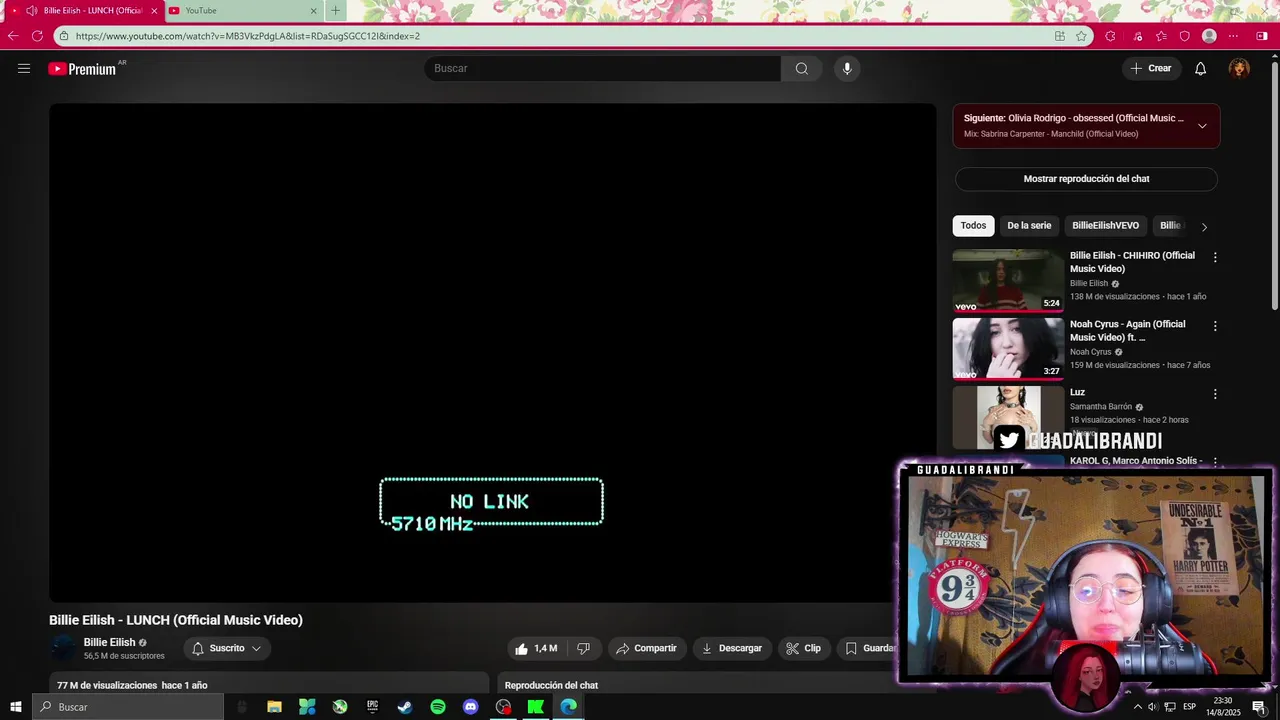Open more options for Luz video
This screenshot has height=720, width=1280.
click(1215, 394)
